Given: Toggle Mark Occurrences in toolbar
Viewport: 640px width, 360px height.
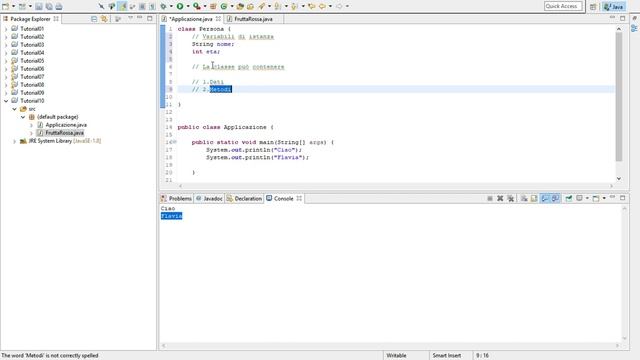Looking at the screenshot, I should coord(122,6).
